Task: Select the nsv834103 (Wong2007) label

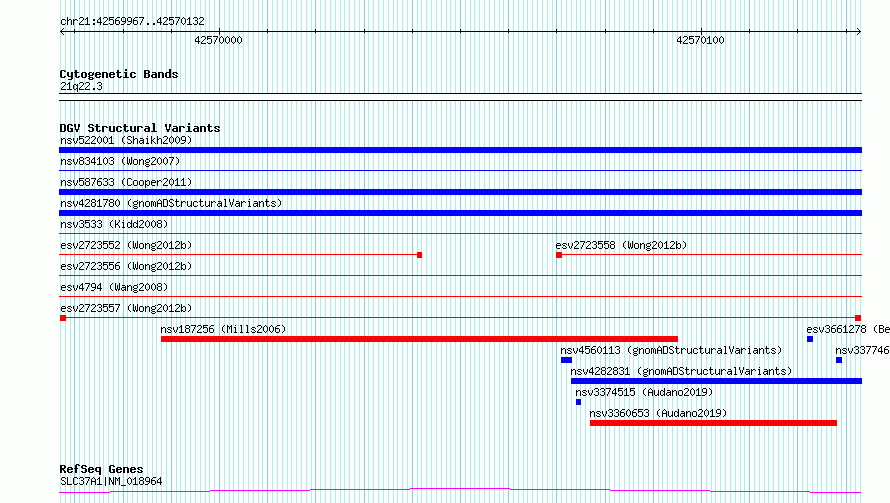Action: click(x=120, y=161)
